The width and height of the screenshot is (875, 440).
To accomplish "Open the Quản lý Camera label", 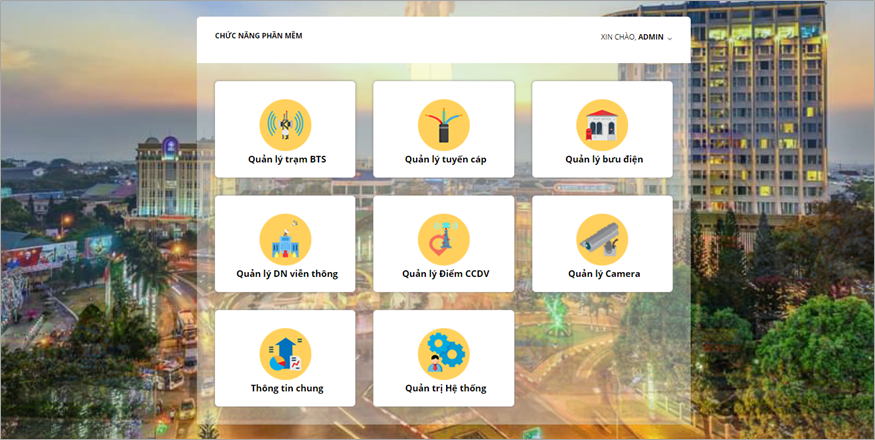I will (x=604, y=274).
